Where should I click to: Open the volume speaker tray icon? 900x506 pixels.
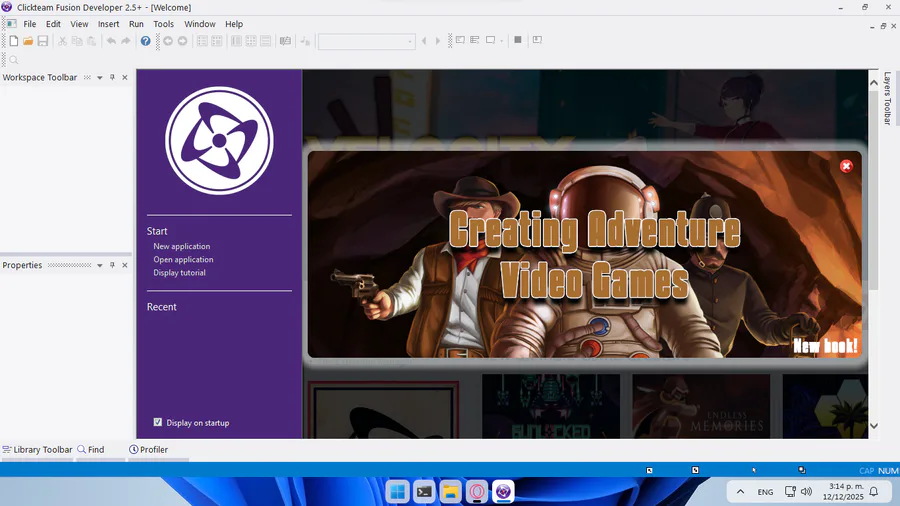tap(806, 492)
